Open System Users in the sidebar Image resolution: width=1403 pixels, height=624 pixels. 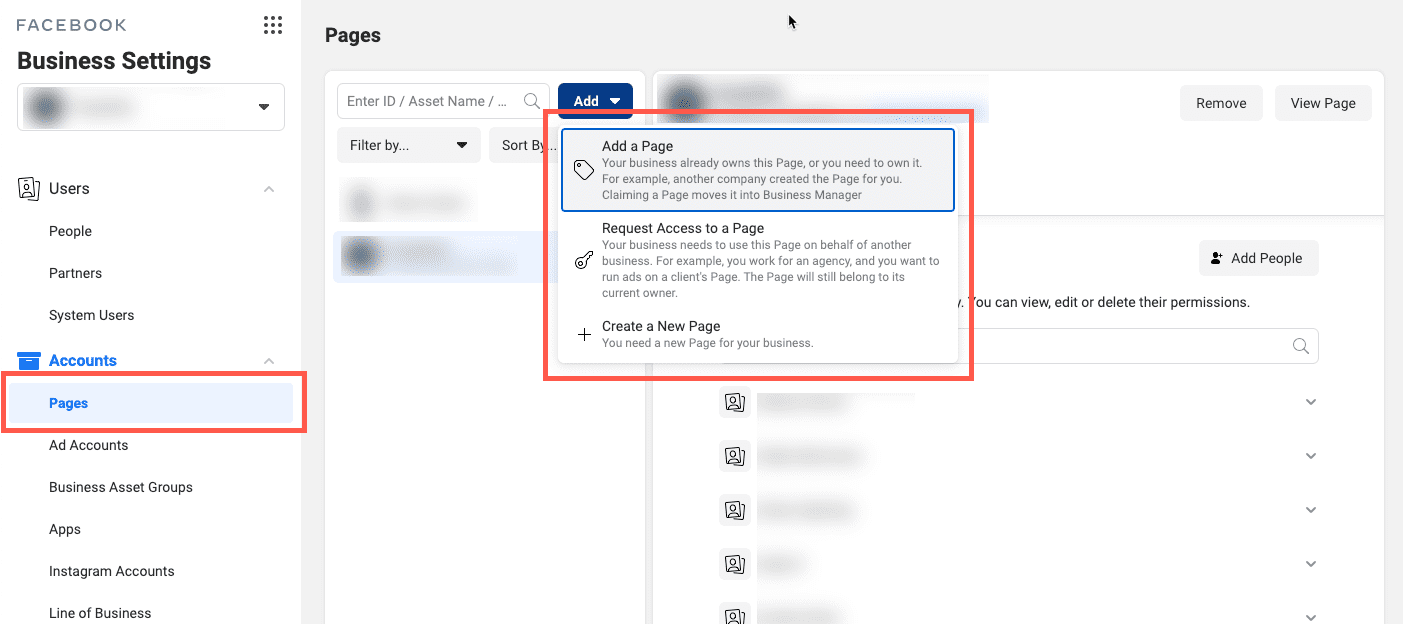coord(91,315)
